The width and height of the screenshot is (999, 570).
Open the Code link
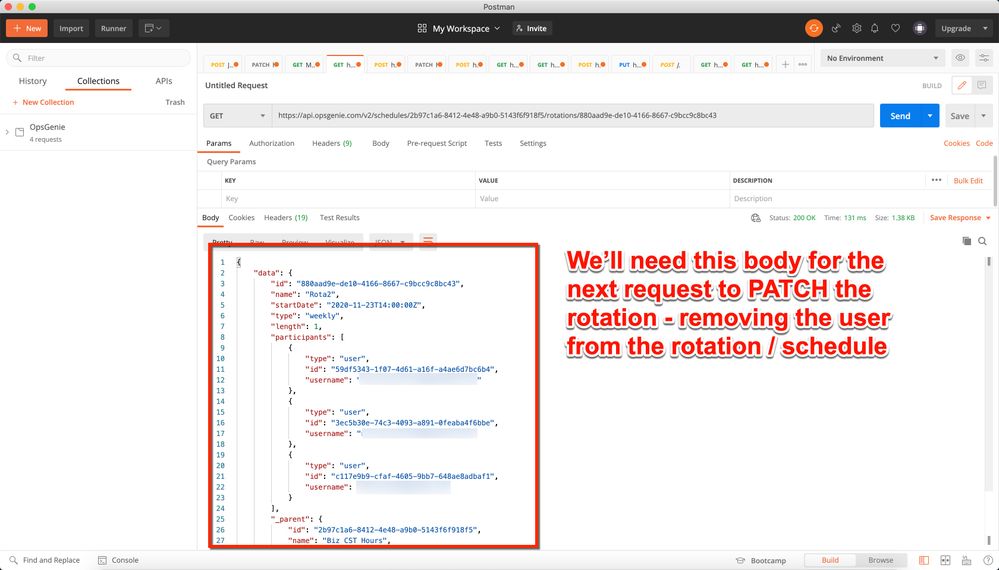tap(984, 143)
